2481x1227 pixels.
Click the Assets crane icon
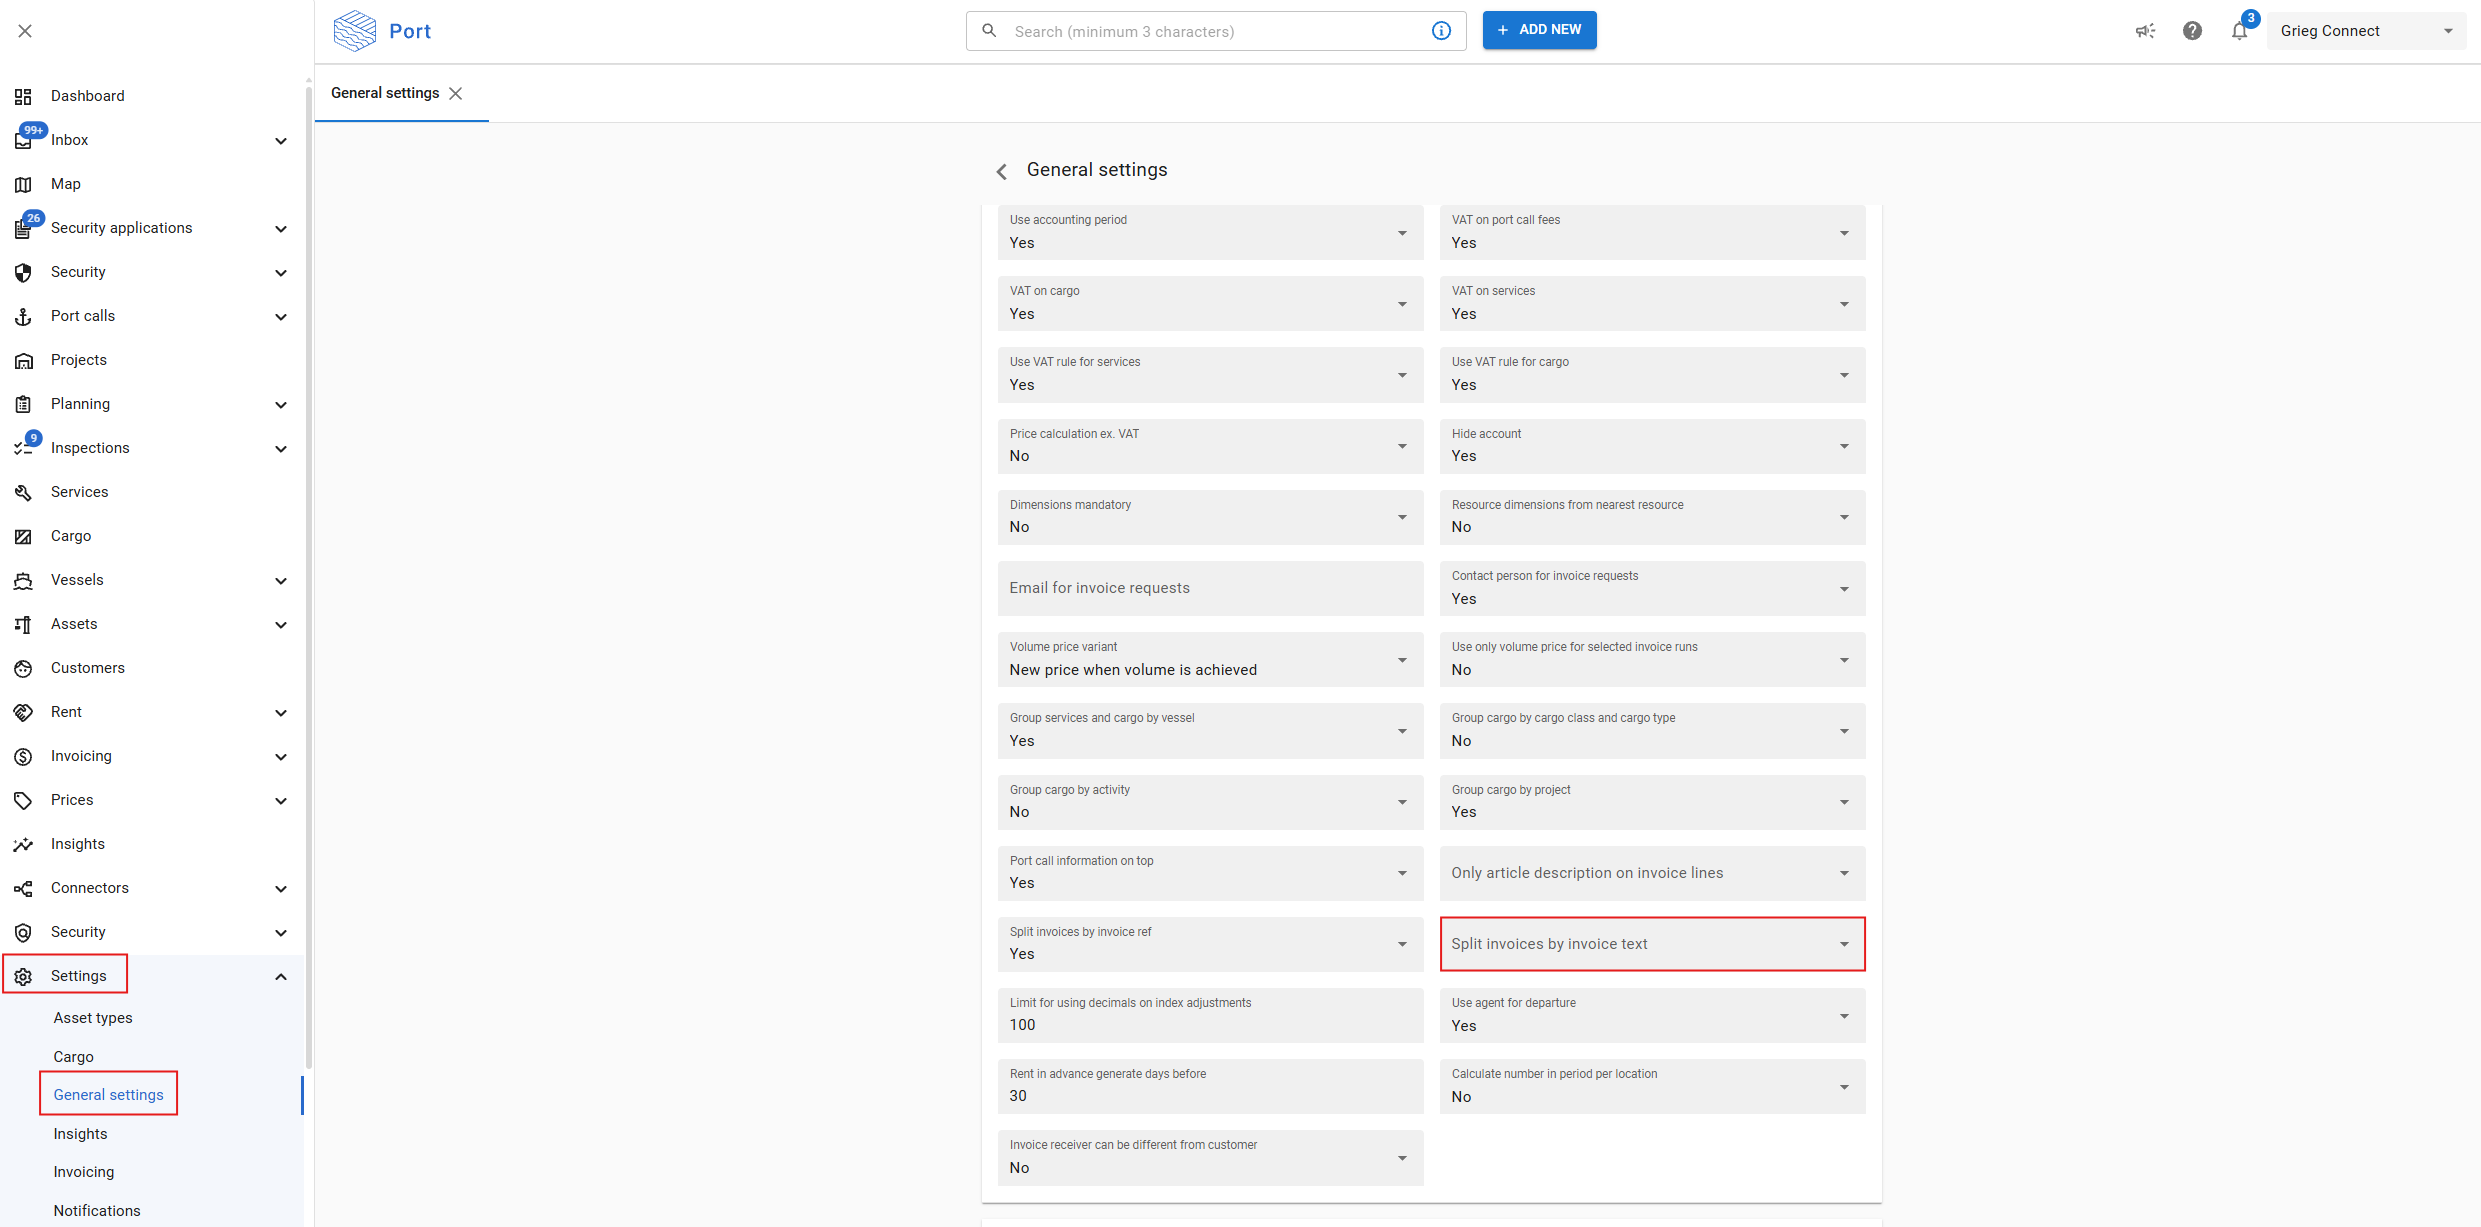23,624
